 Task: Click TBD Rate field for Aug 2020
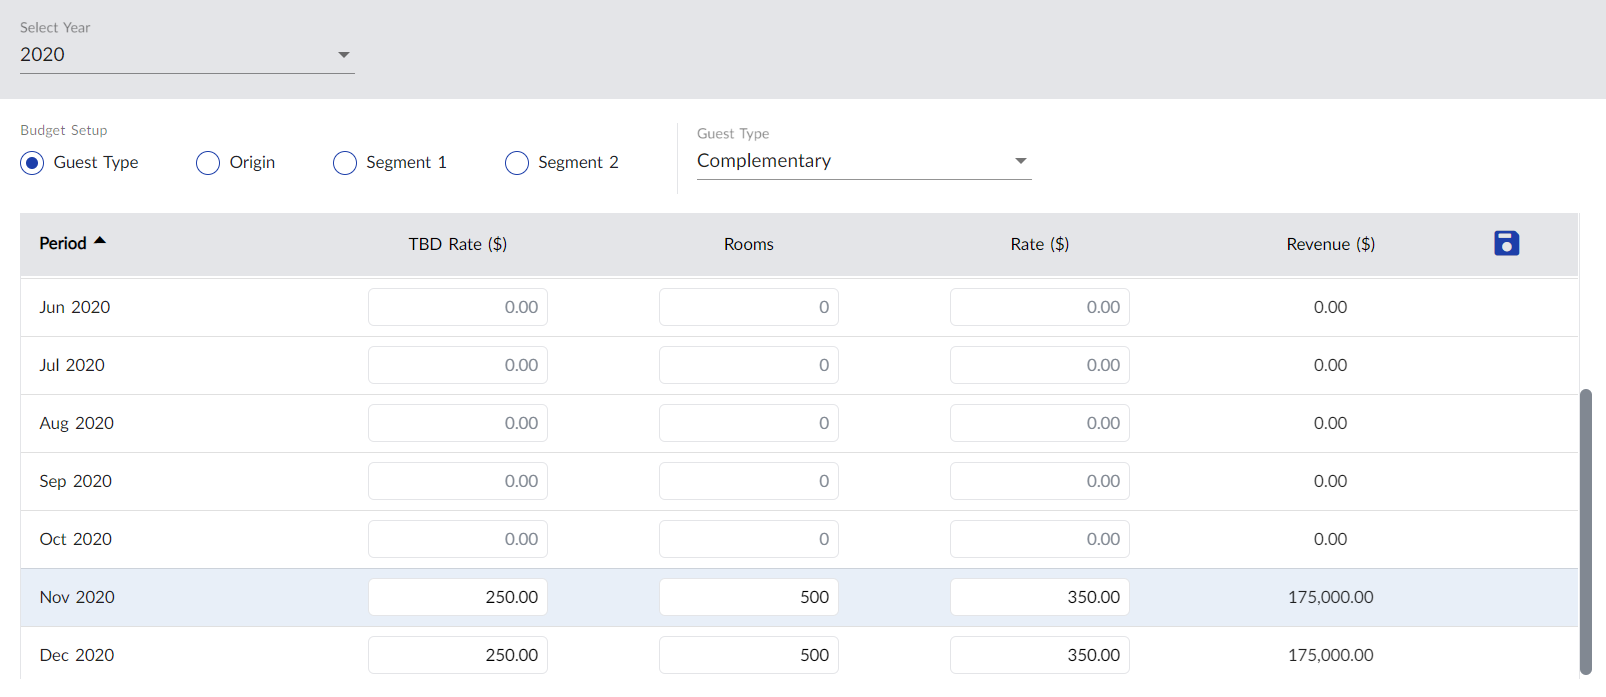(458, 423)
